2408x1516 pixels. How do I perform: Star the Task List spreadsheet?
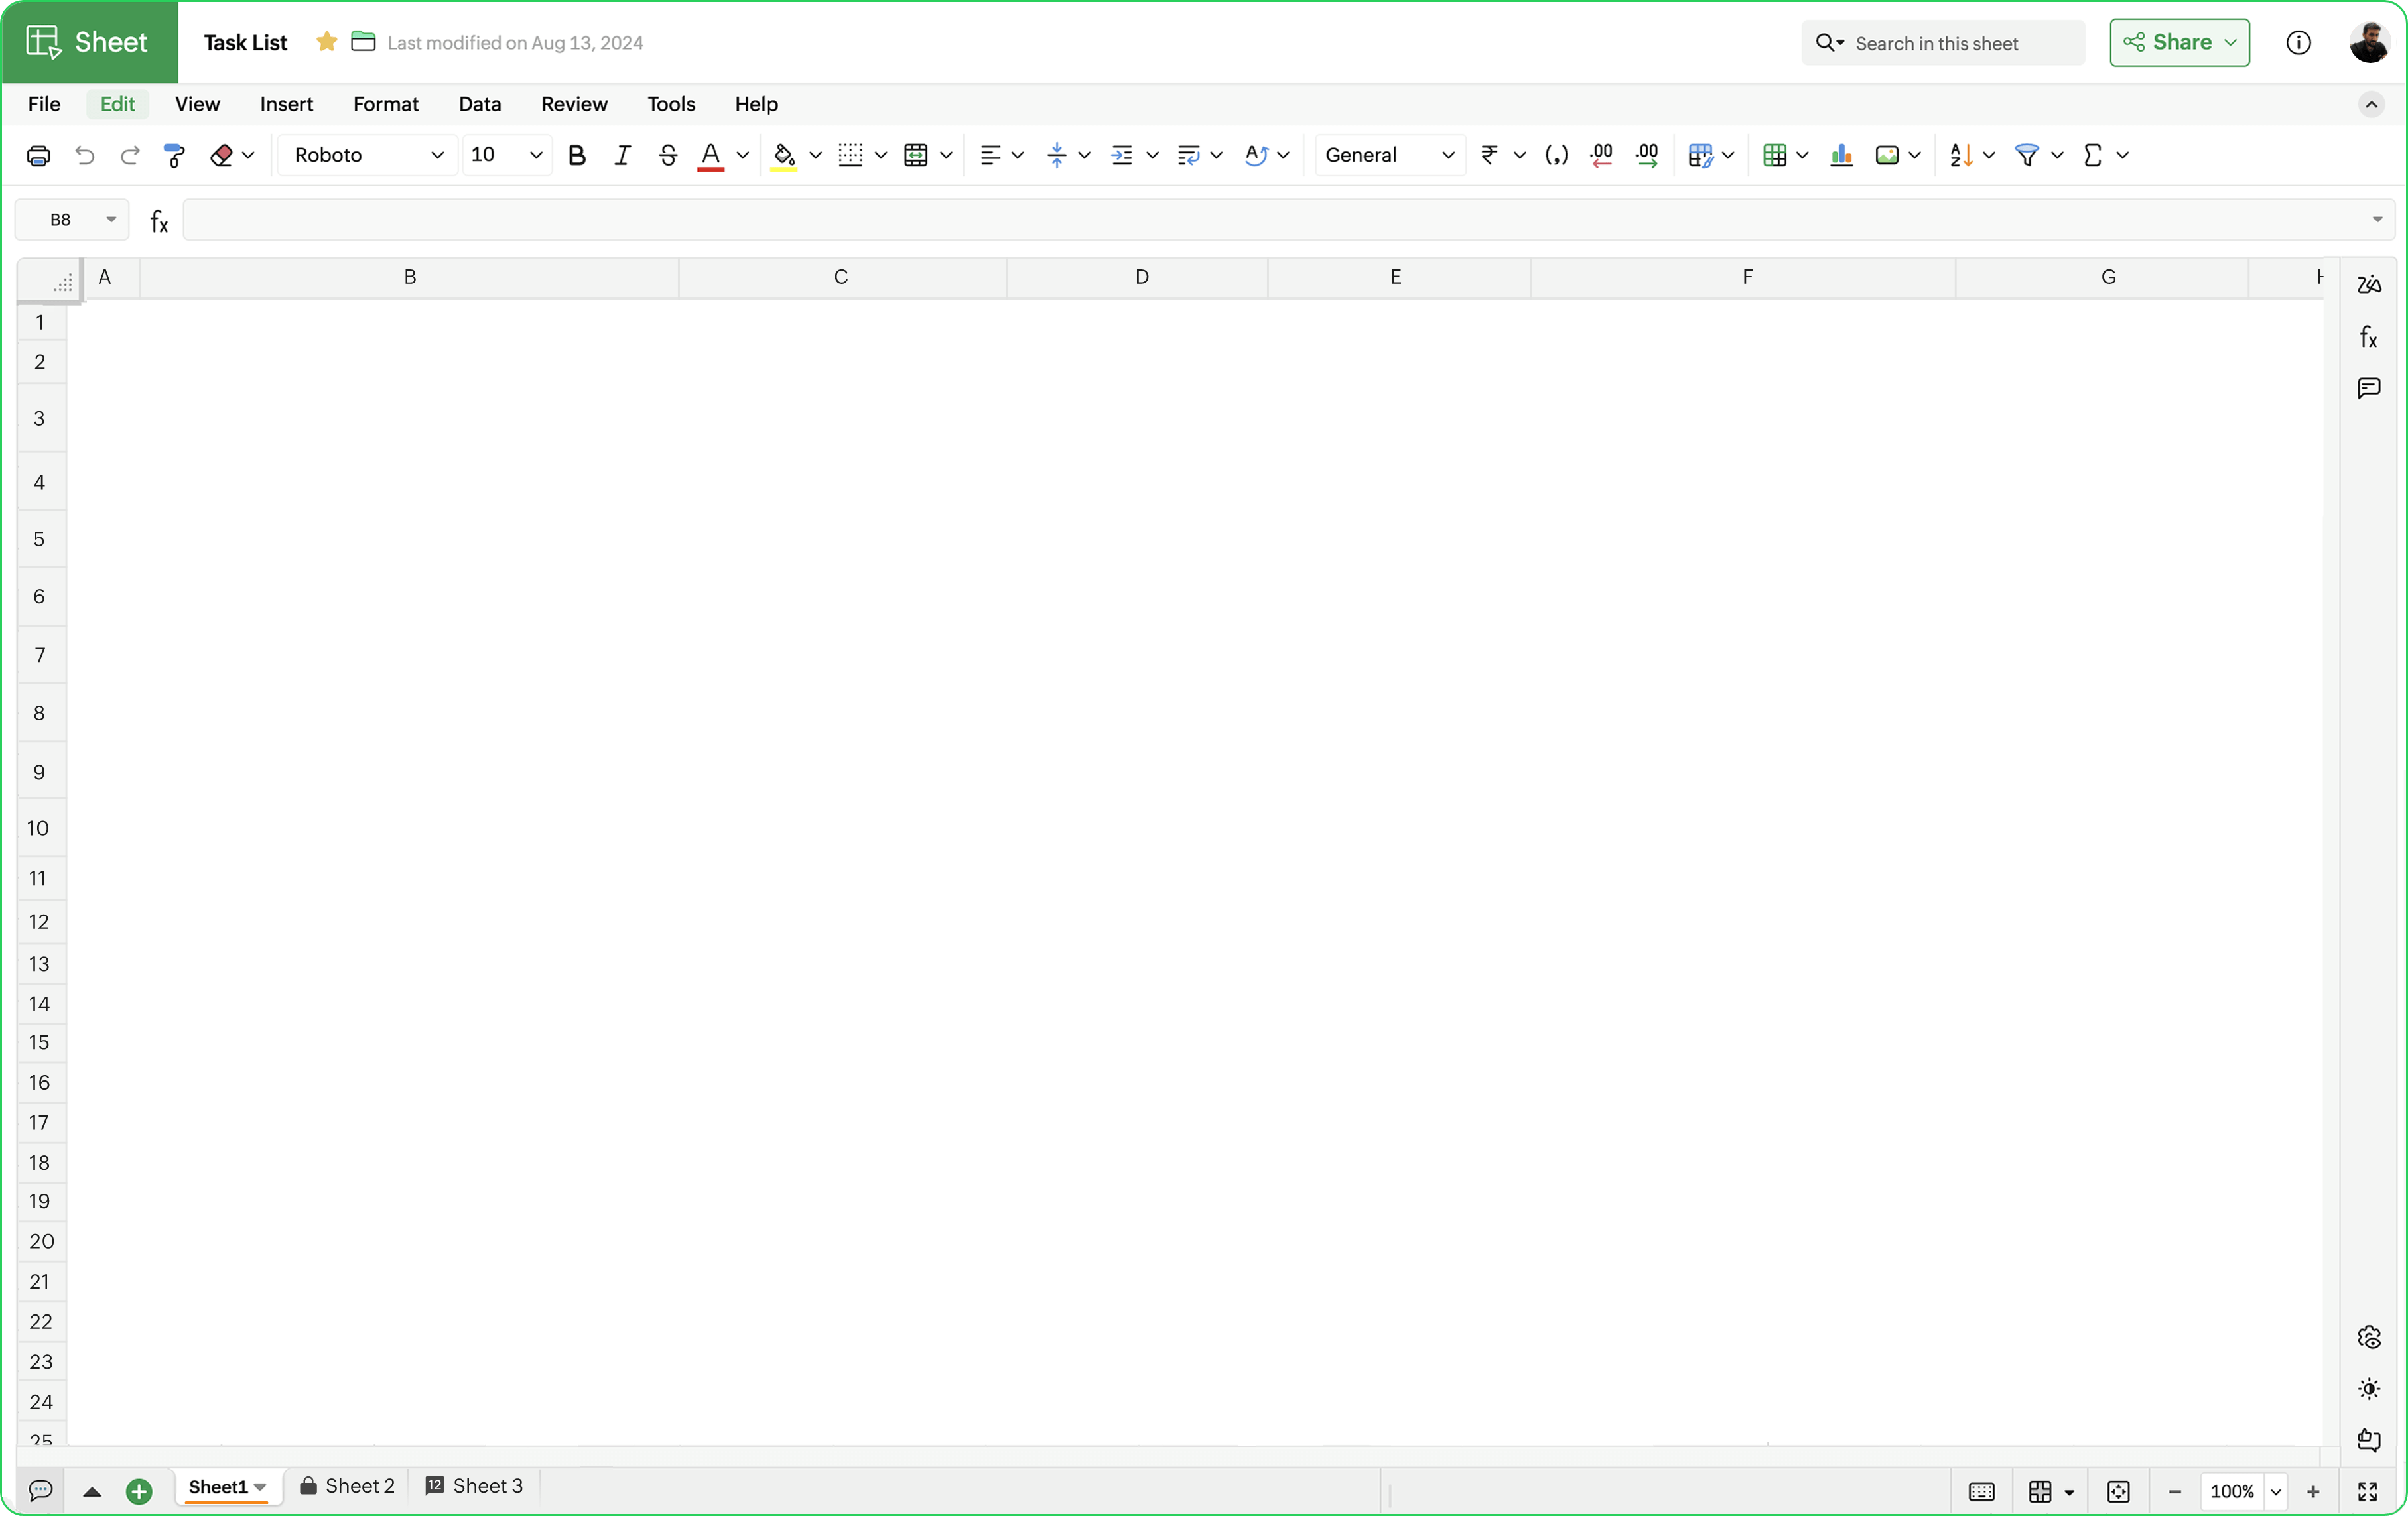tap(326, 42)
